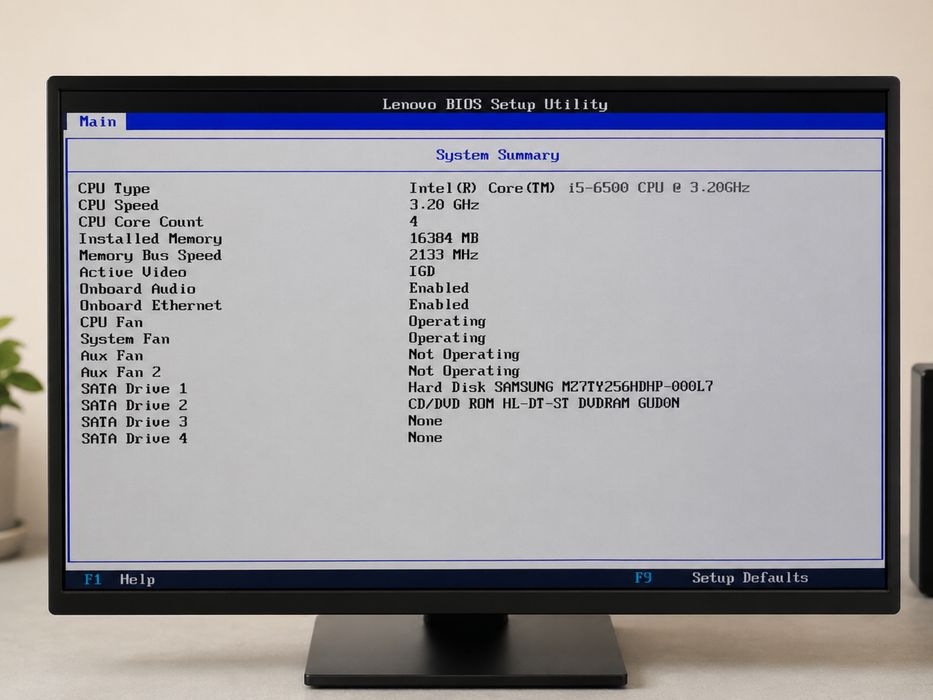The image size is (933, 700).
Task: Select the SATA Drive 4 label
Action: 134,439
